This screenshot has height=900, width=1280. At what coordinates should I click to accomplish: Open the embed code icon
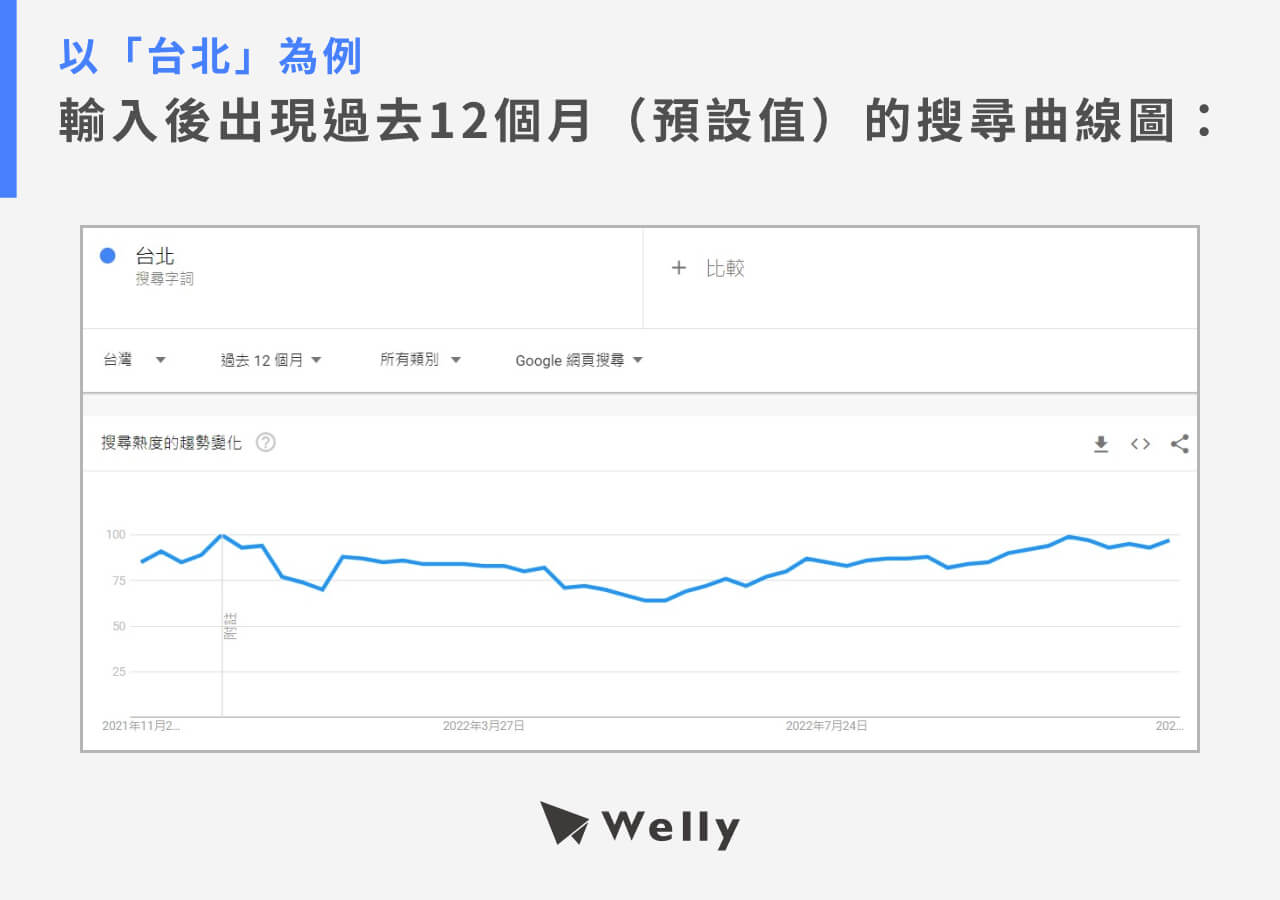pos(1140,444)
